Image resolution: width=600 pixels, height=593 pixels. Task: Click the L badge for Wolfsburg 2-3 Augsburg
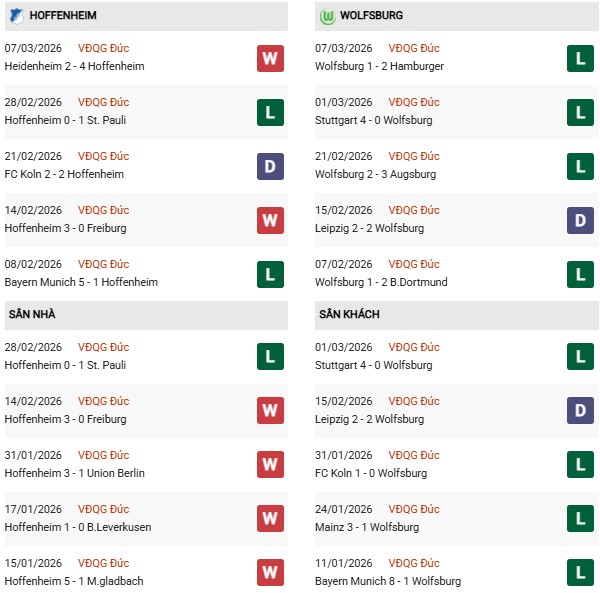580,166
